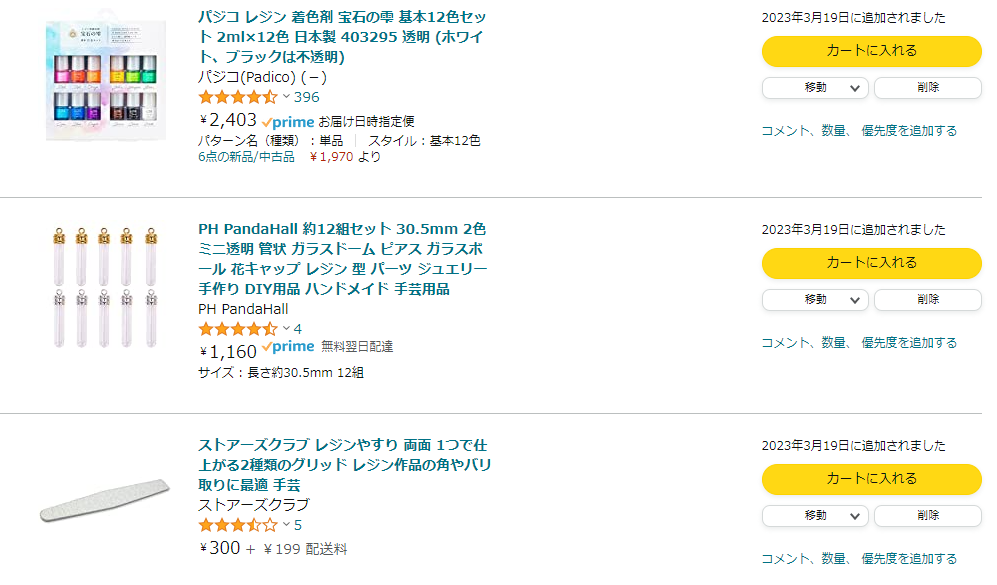997x585 pixels.
Task: Open 移動 dropdown for first item
Action: coord(814,88)
